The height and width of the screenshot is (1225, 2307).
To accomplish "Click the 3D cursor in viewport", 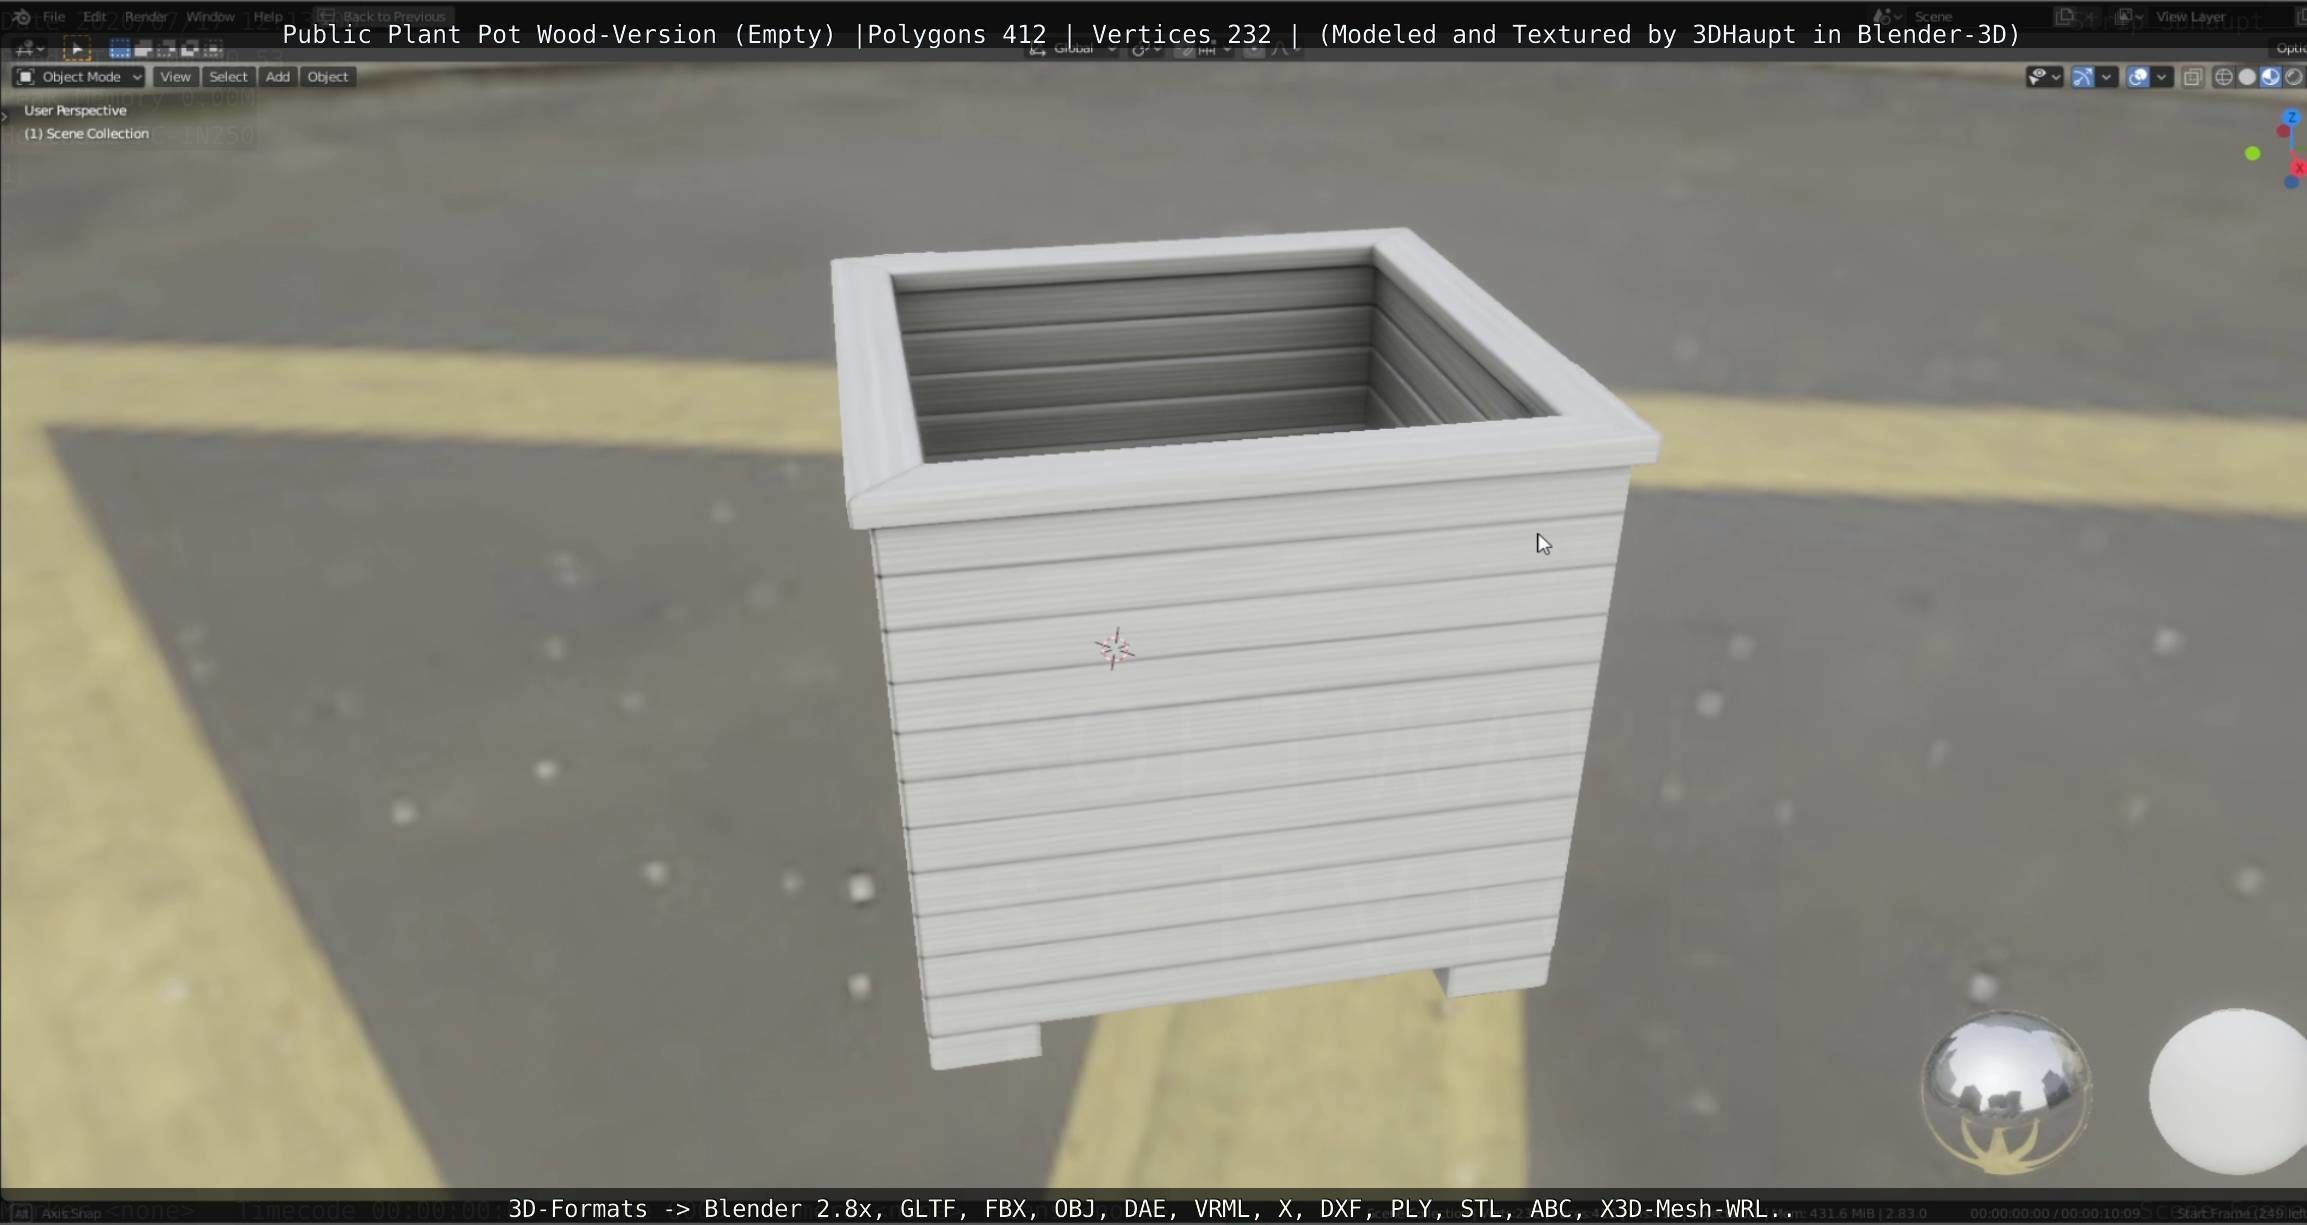I will (x=1114, y=649).
